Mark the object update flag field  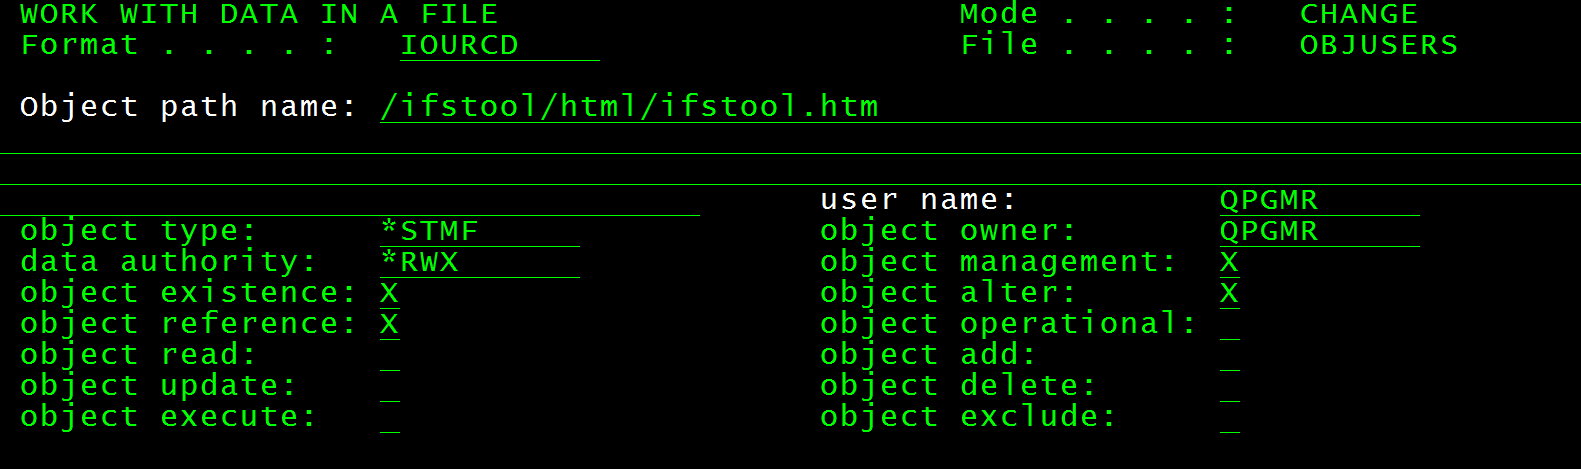(x=390, y=387)
